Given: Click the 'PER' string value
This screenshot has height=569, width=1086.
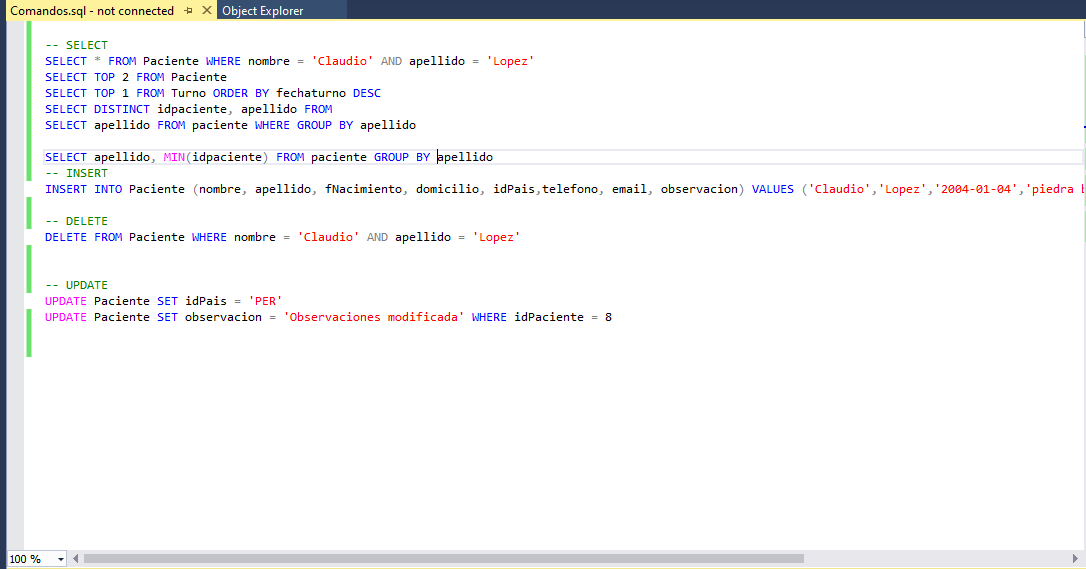Looking at the screenshot, I should click(265, 301).
